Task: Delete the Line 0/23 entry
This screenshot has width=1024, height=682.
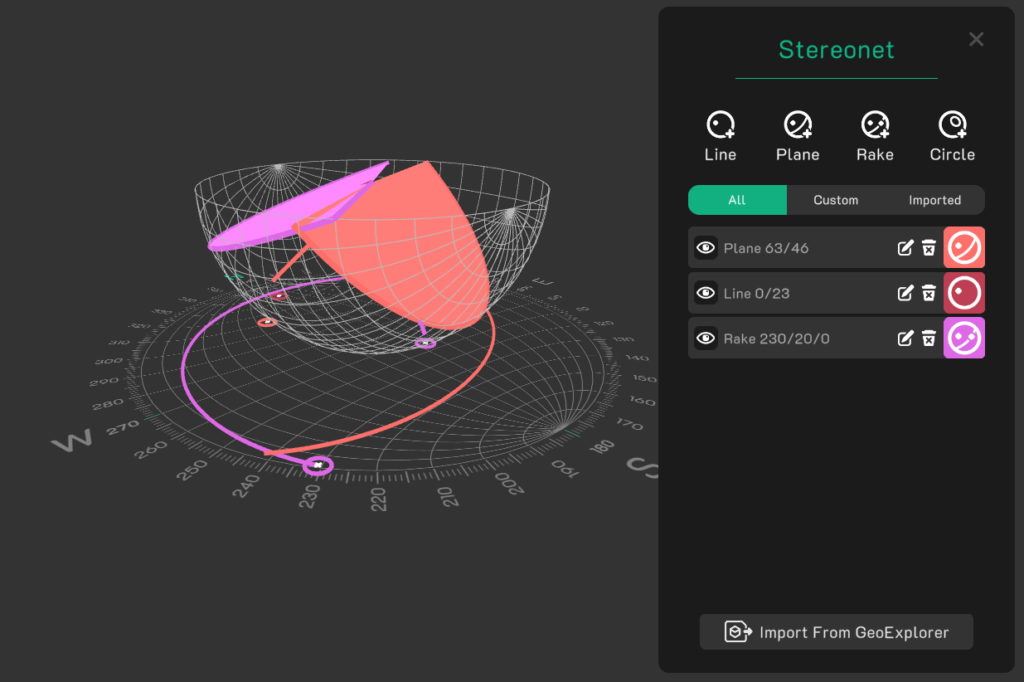Action: click(x=929, y=293)
